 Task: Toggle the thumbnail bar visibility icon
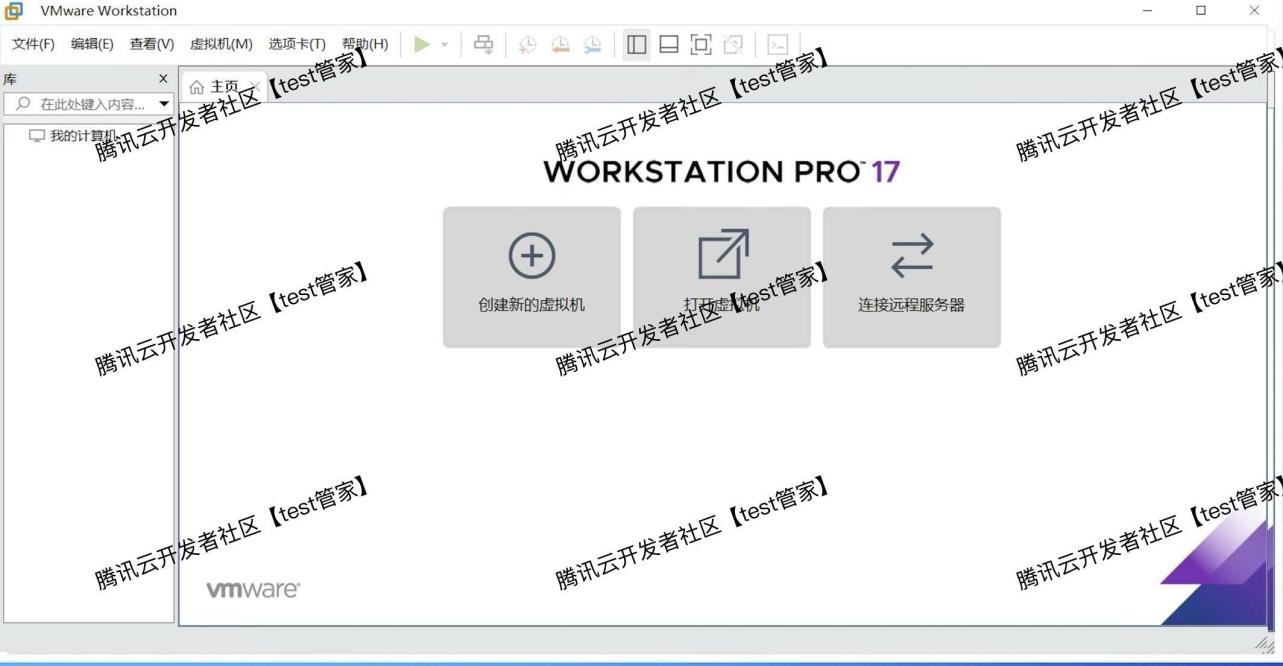point(669,44)
